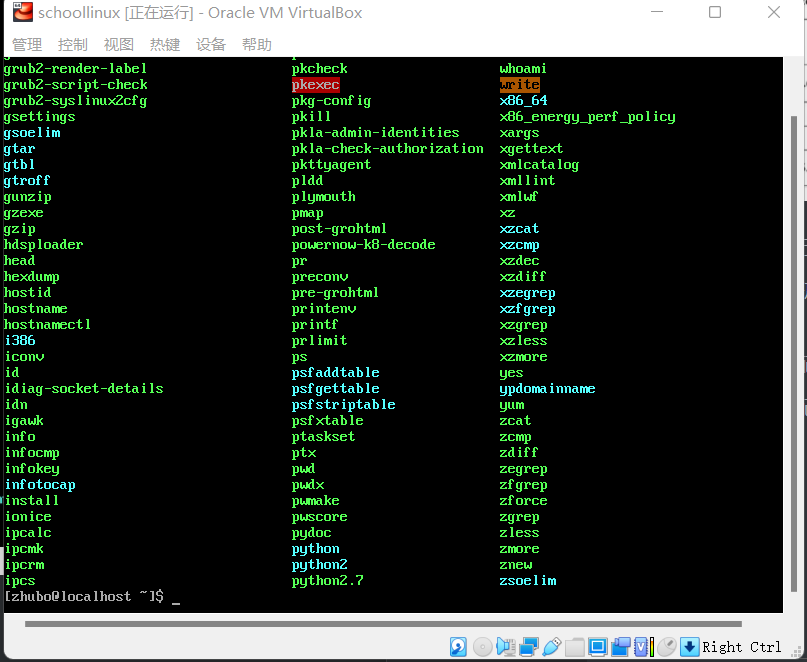
Task: Click the printenv entry
Action: coord(324,309)
